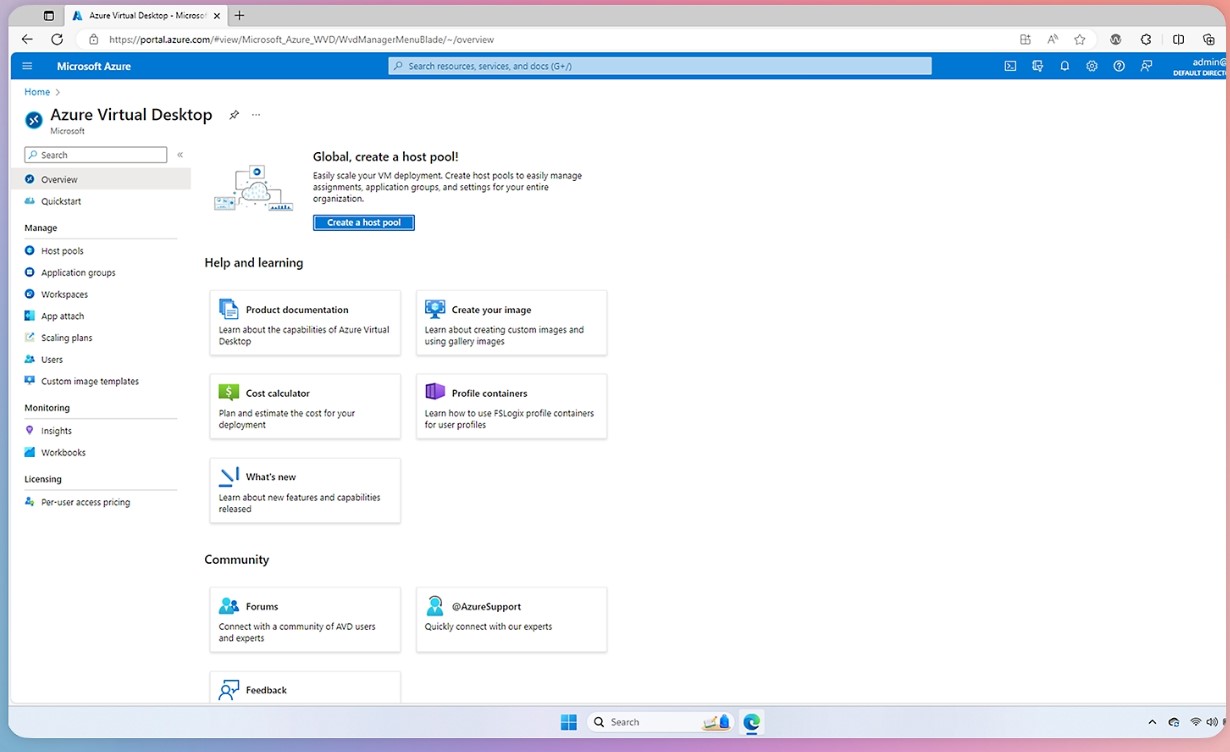This screenshot has height=752, width=1230.
Task: Open the notifications bell
Action: pyautogui.click(x=1064, y=66)
